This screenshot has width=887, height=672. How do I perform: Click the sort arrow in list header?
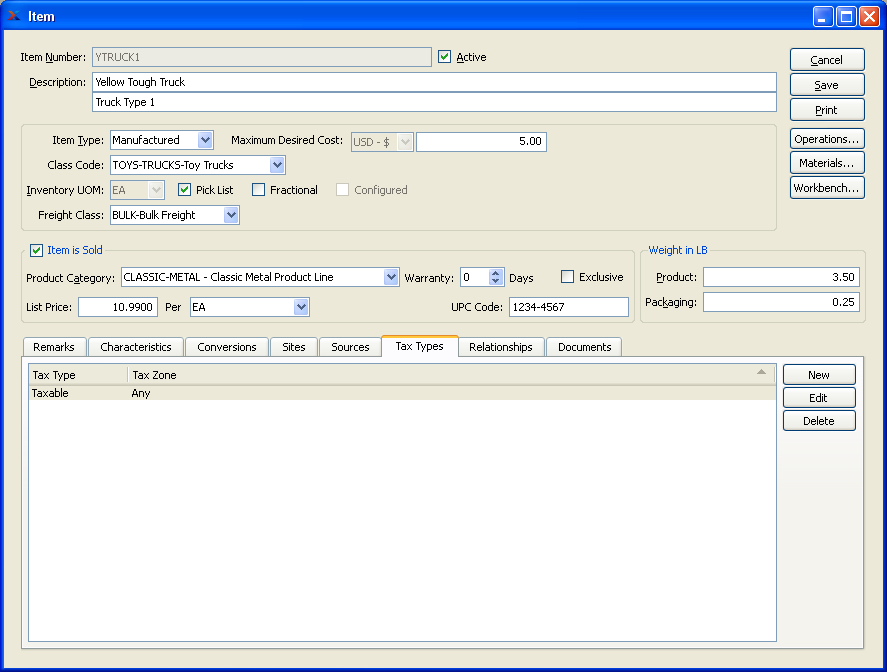pyautogui.click(x=761, y=372)
